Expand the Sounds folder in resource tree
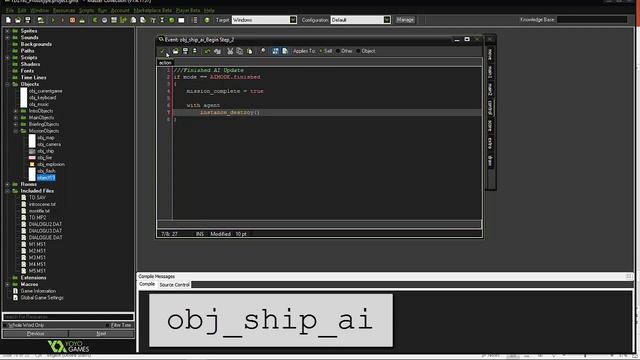The width and height of the screenshot is (640, 360). (7, 38)
